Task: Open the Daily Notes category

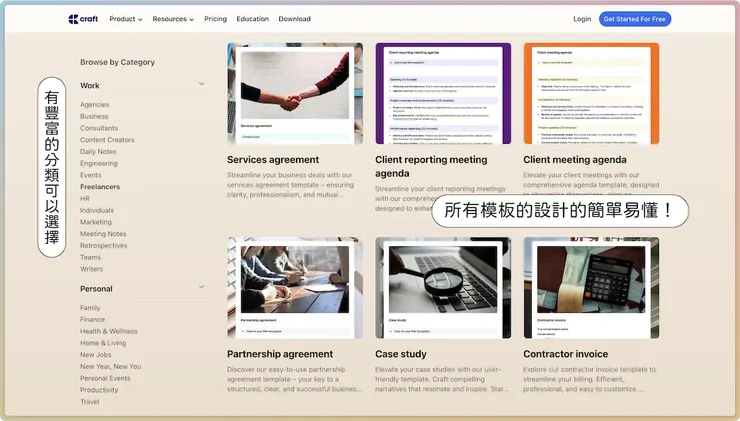Action: tap(98, 152)
